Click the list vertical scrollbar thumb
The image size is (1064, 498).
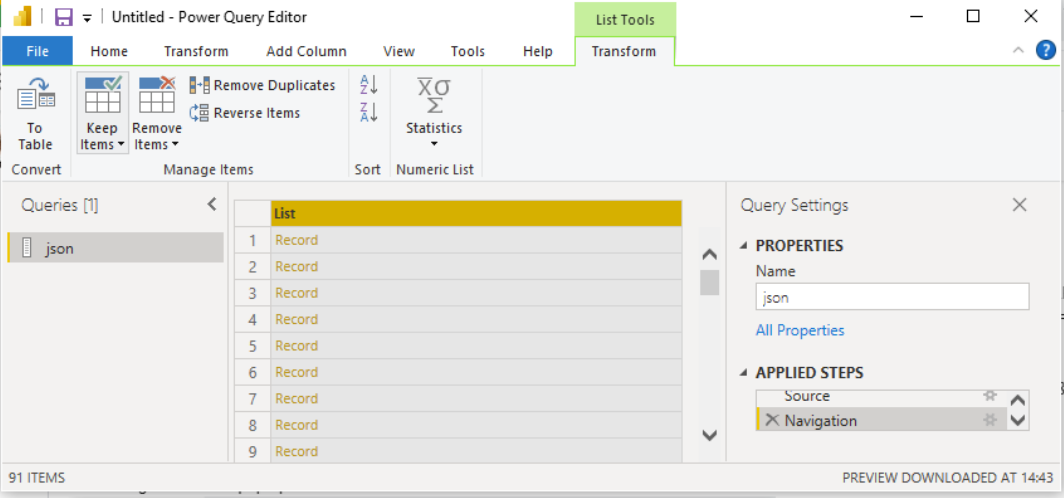click(x=709, y=282)
